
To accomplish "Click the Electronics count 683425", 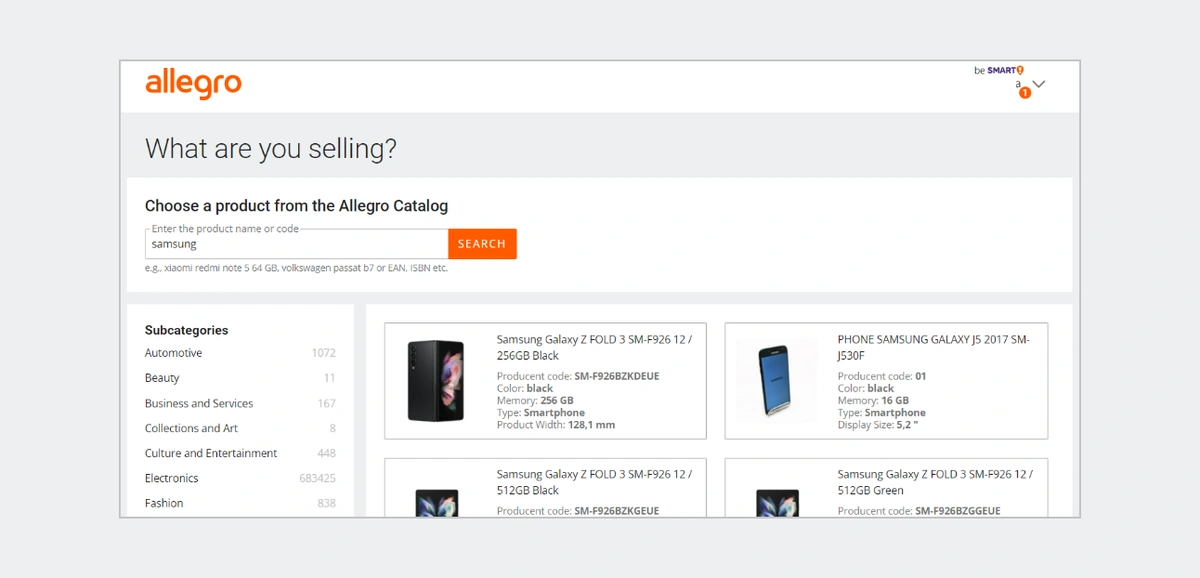I will (x=317, y=479).
